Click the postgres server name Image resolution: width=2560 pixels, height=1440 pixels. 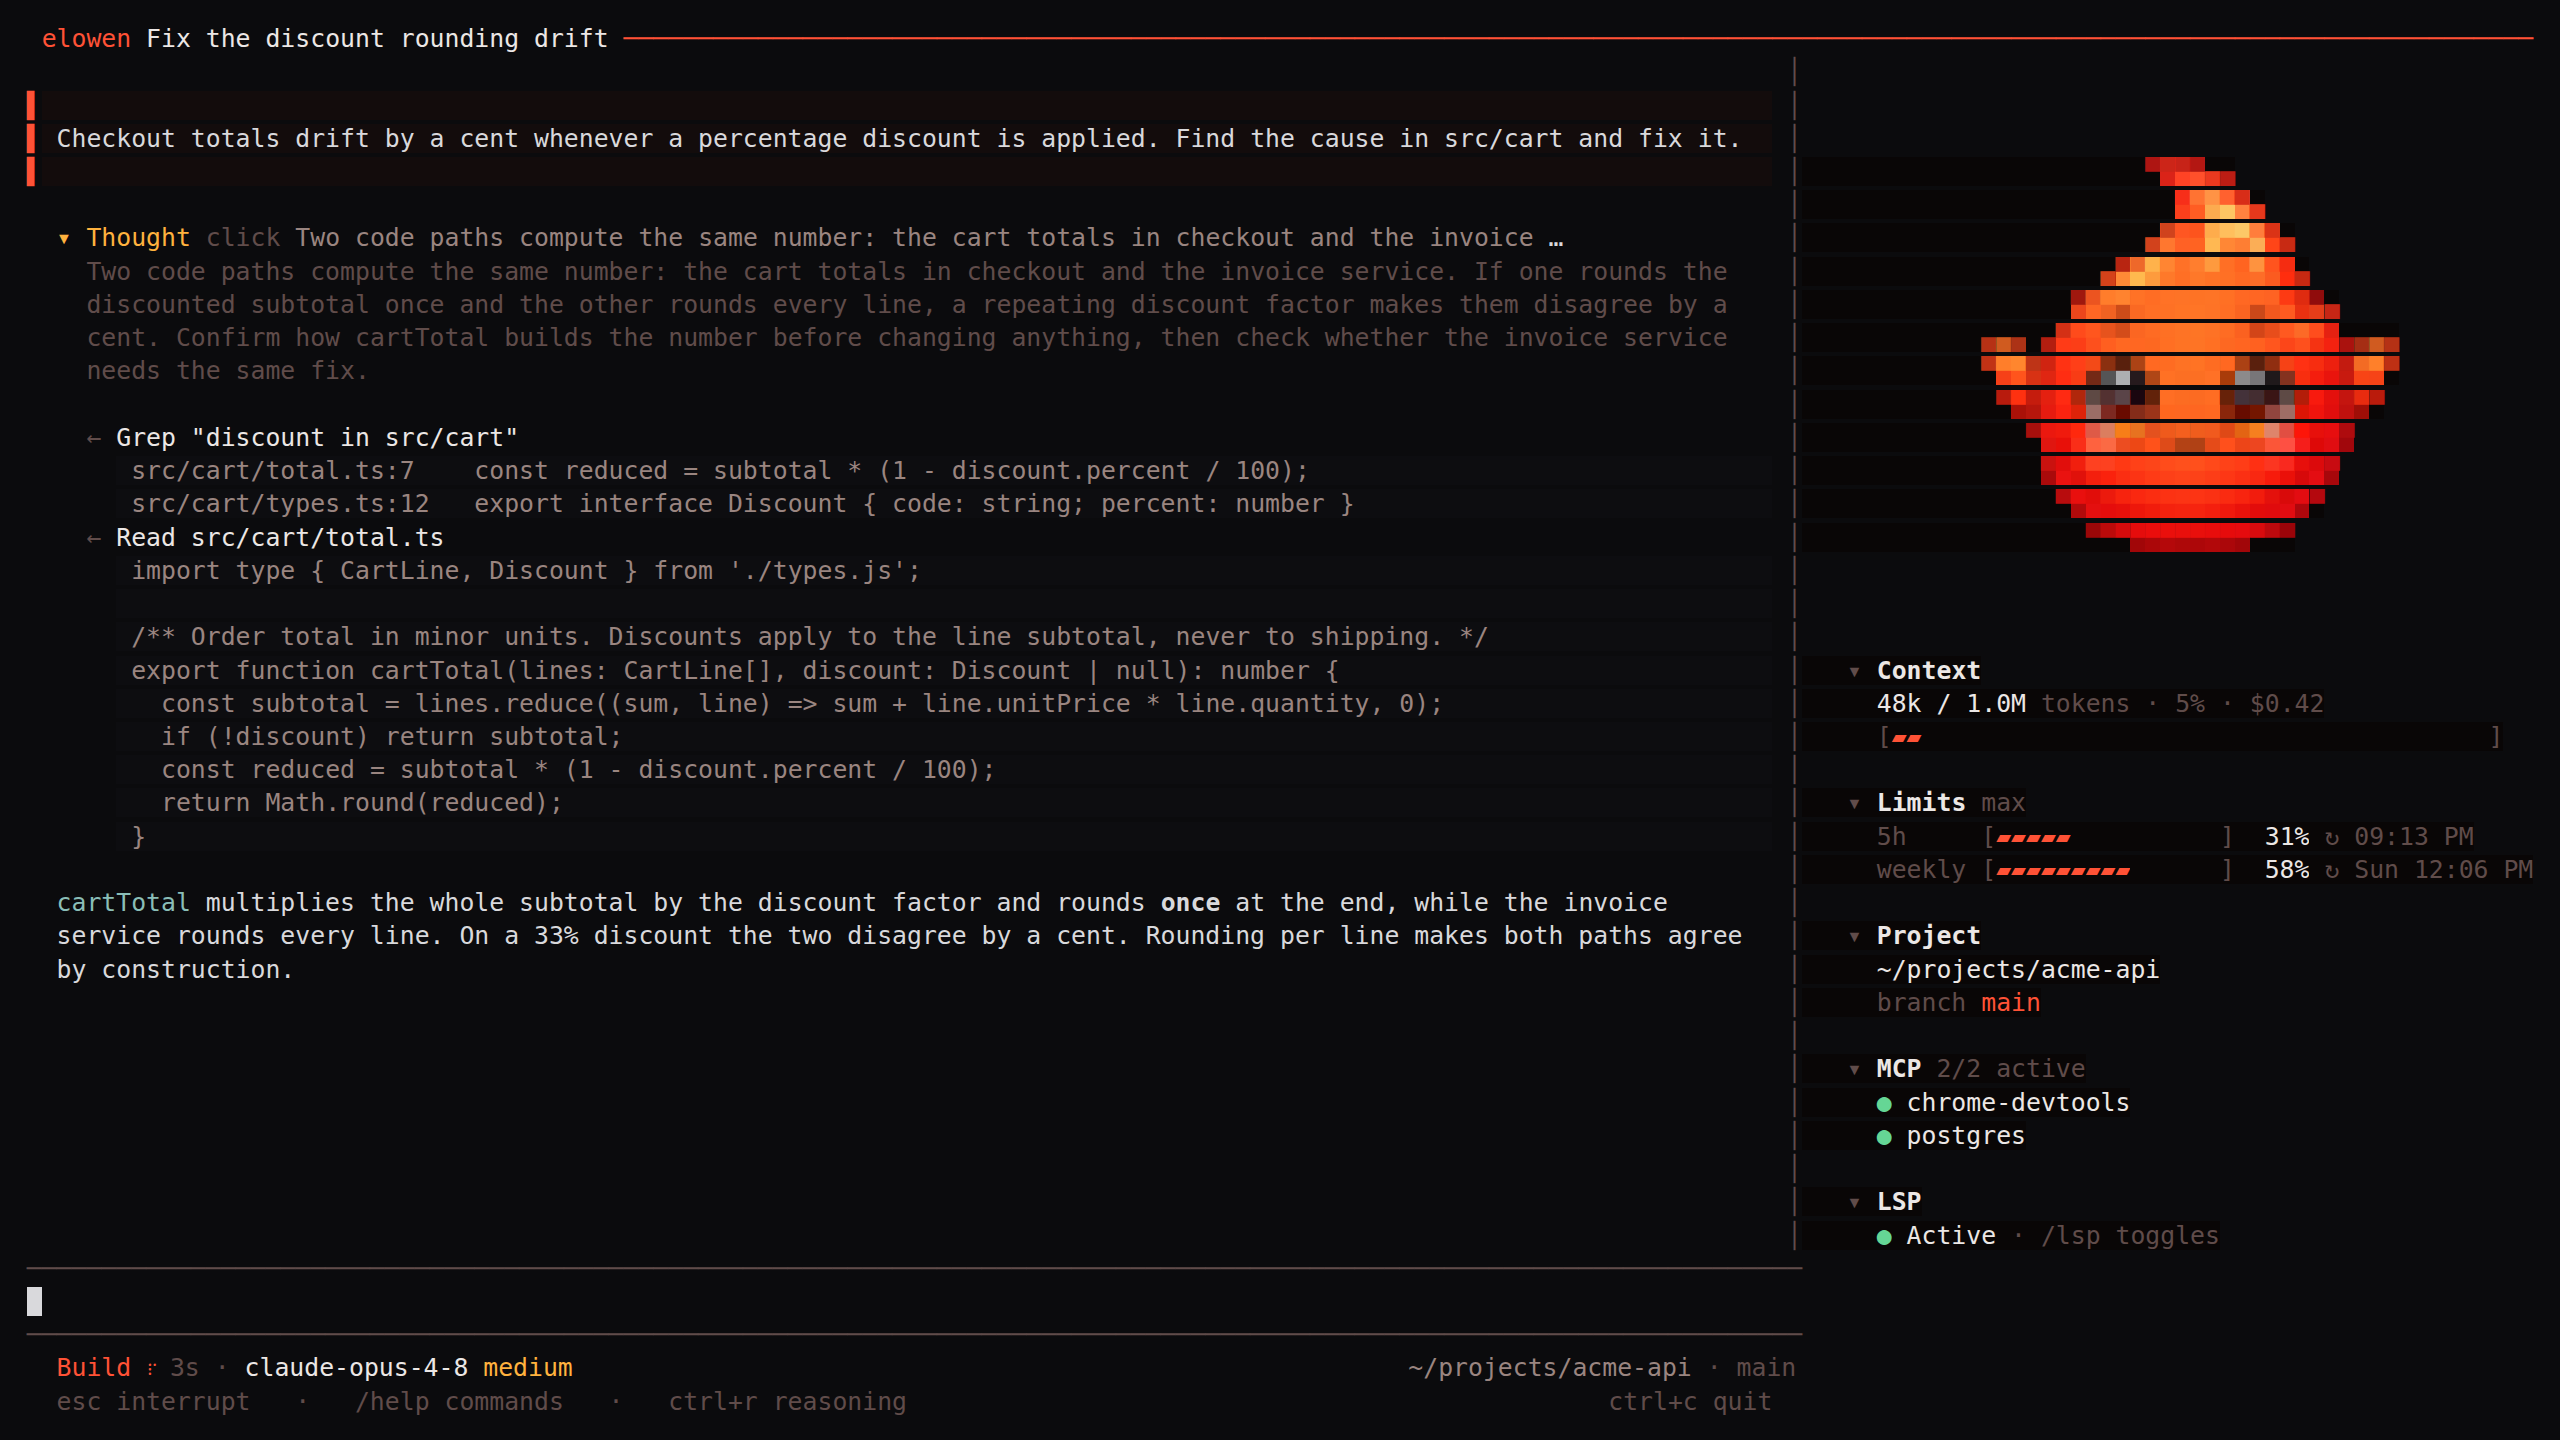[x=1966, y=1136]
